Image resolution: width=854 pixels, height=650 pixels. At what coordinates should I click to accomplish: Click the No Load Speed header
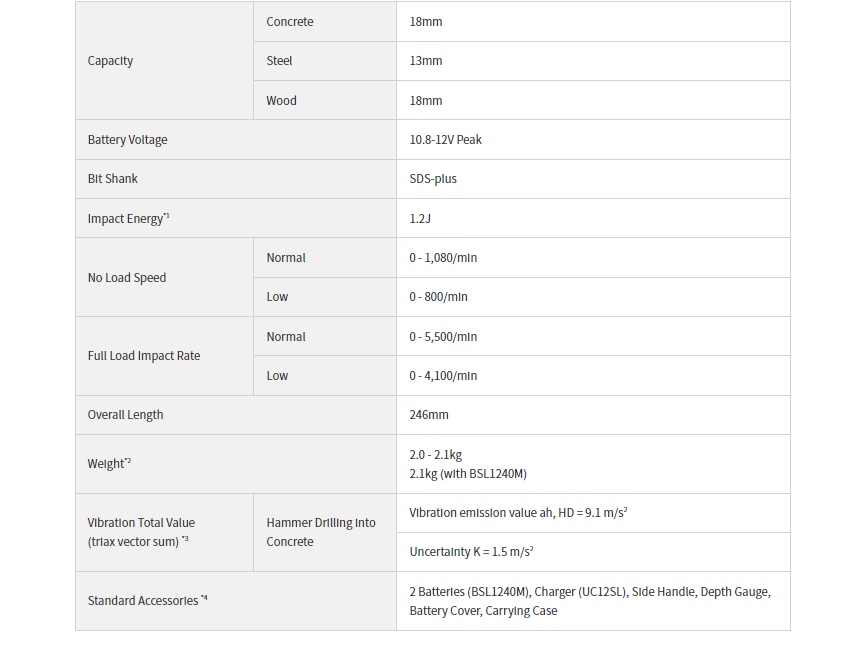[127, 278]
